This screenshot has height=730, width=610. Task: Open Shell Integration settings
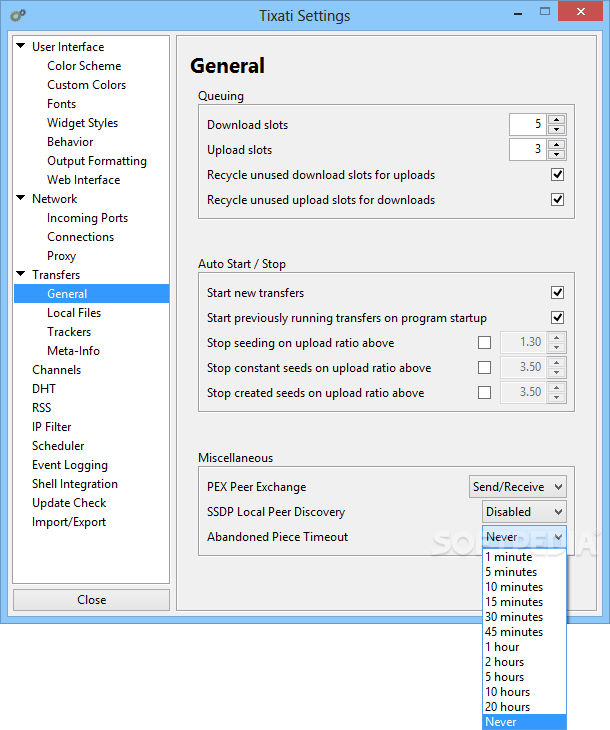[75, 484]
